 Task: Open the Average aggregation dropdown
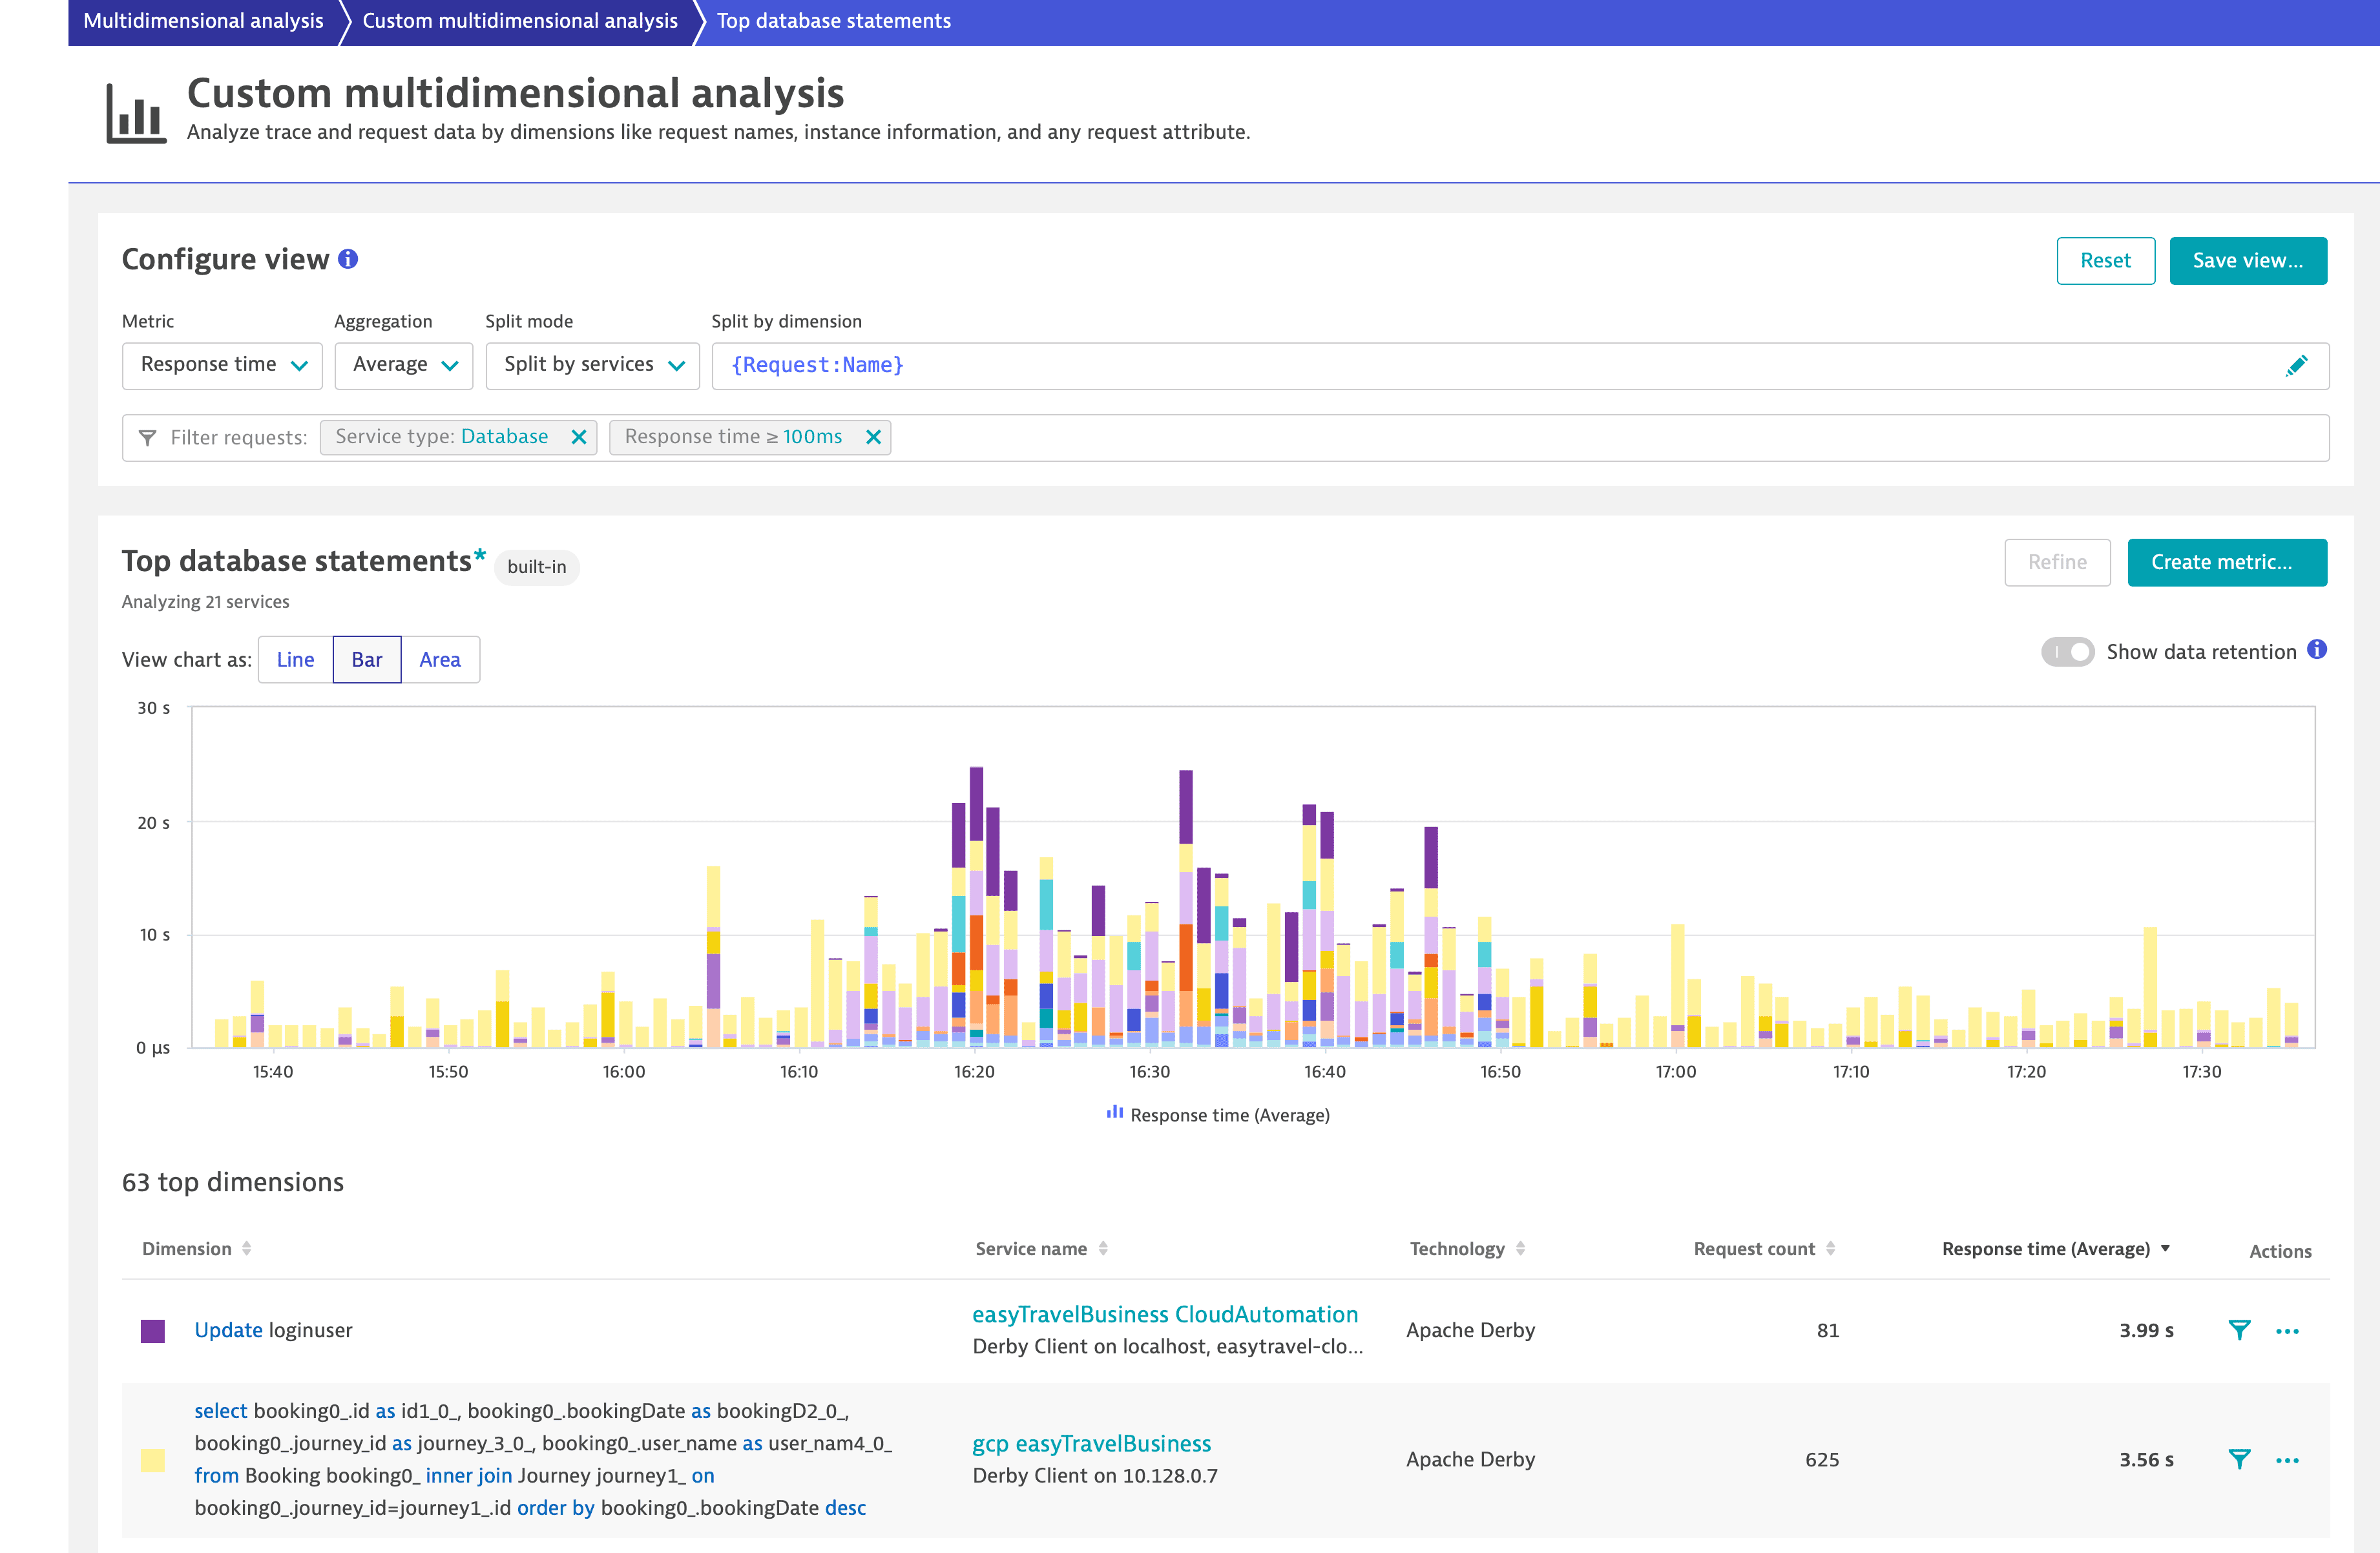[x=404, y=365]
